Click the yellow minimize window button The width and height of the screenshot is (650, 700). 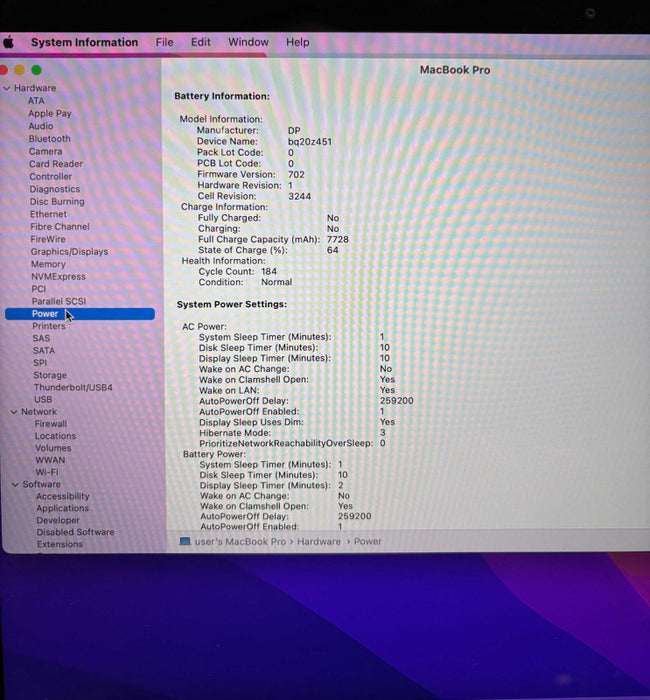[x=20, y=70]
